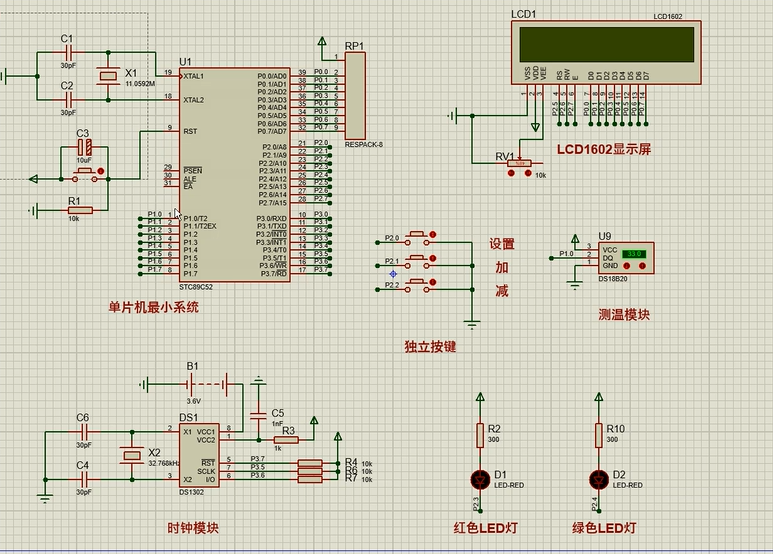
Task: Select crystal oscillator X1 at 11.0592M
Action: tap(105, 78)
